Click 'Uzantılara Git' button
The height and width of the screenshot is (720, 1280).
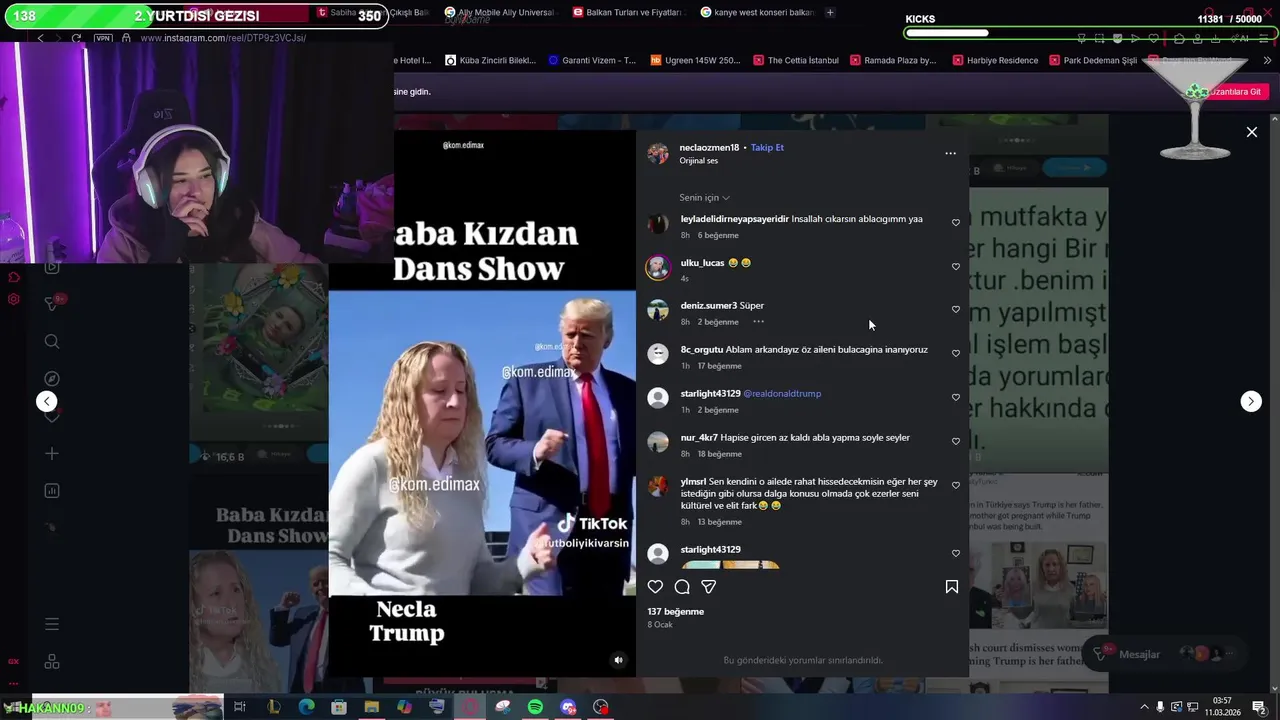click(1235, 92)
